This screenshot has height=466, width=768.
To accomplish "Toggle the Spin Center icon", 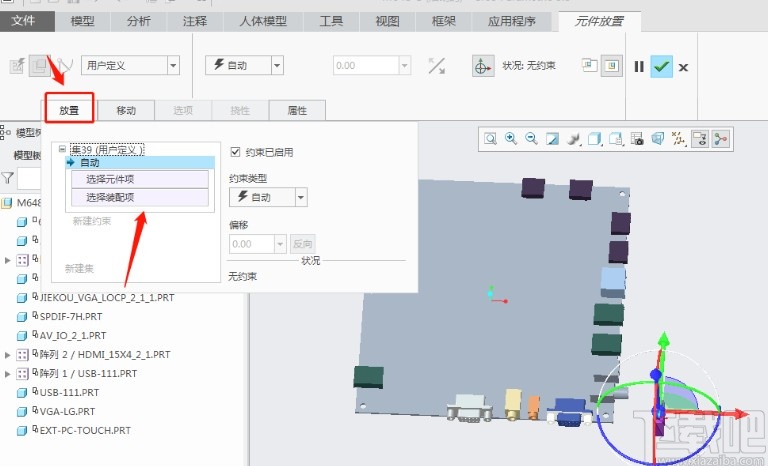I will (x=720, y=139).
